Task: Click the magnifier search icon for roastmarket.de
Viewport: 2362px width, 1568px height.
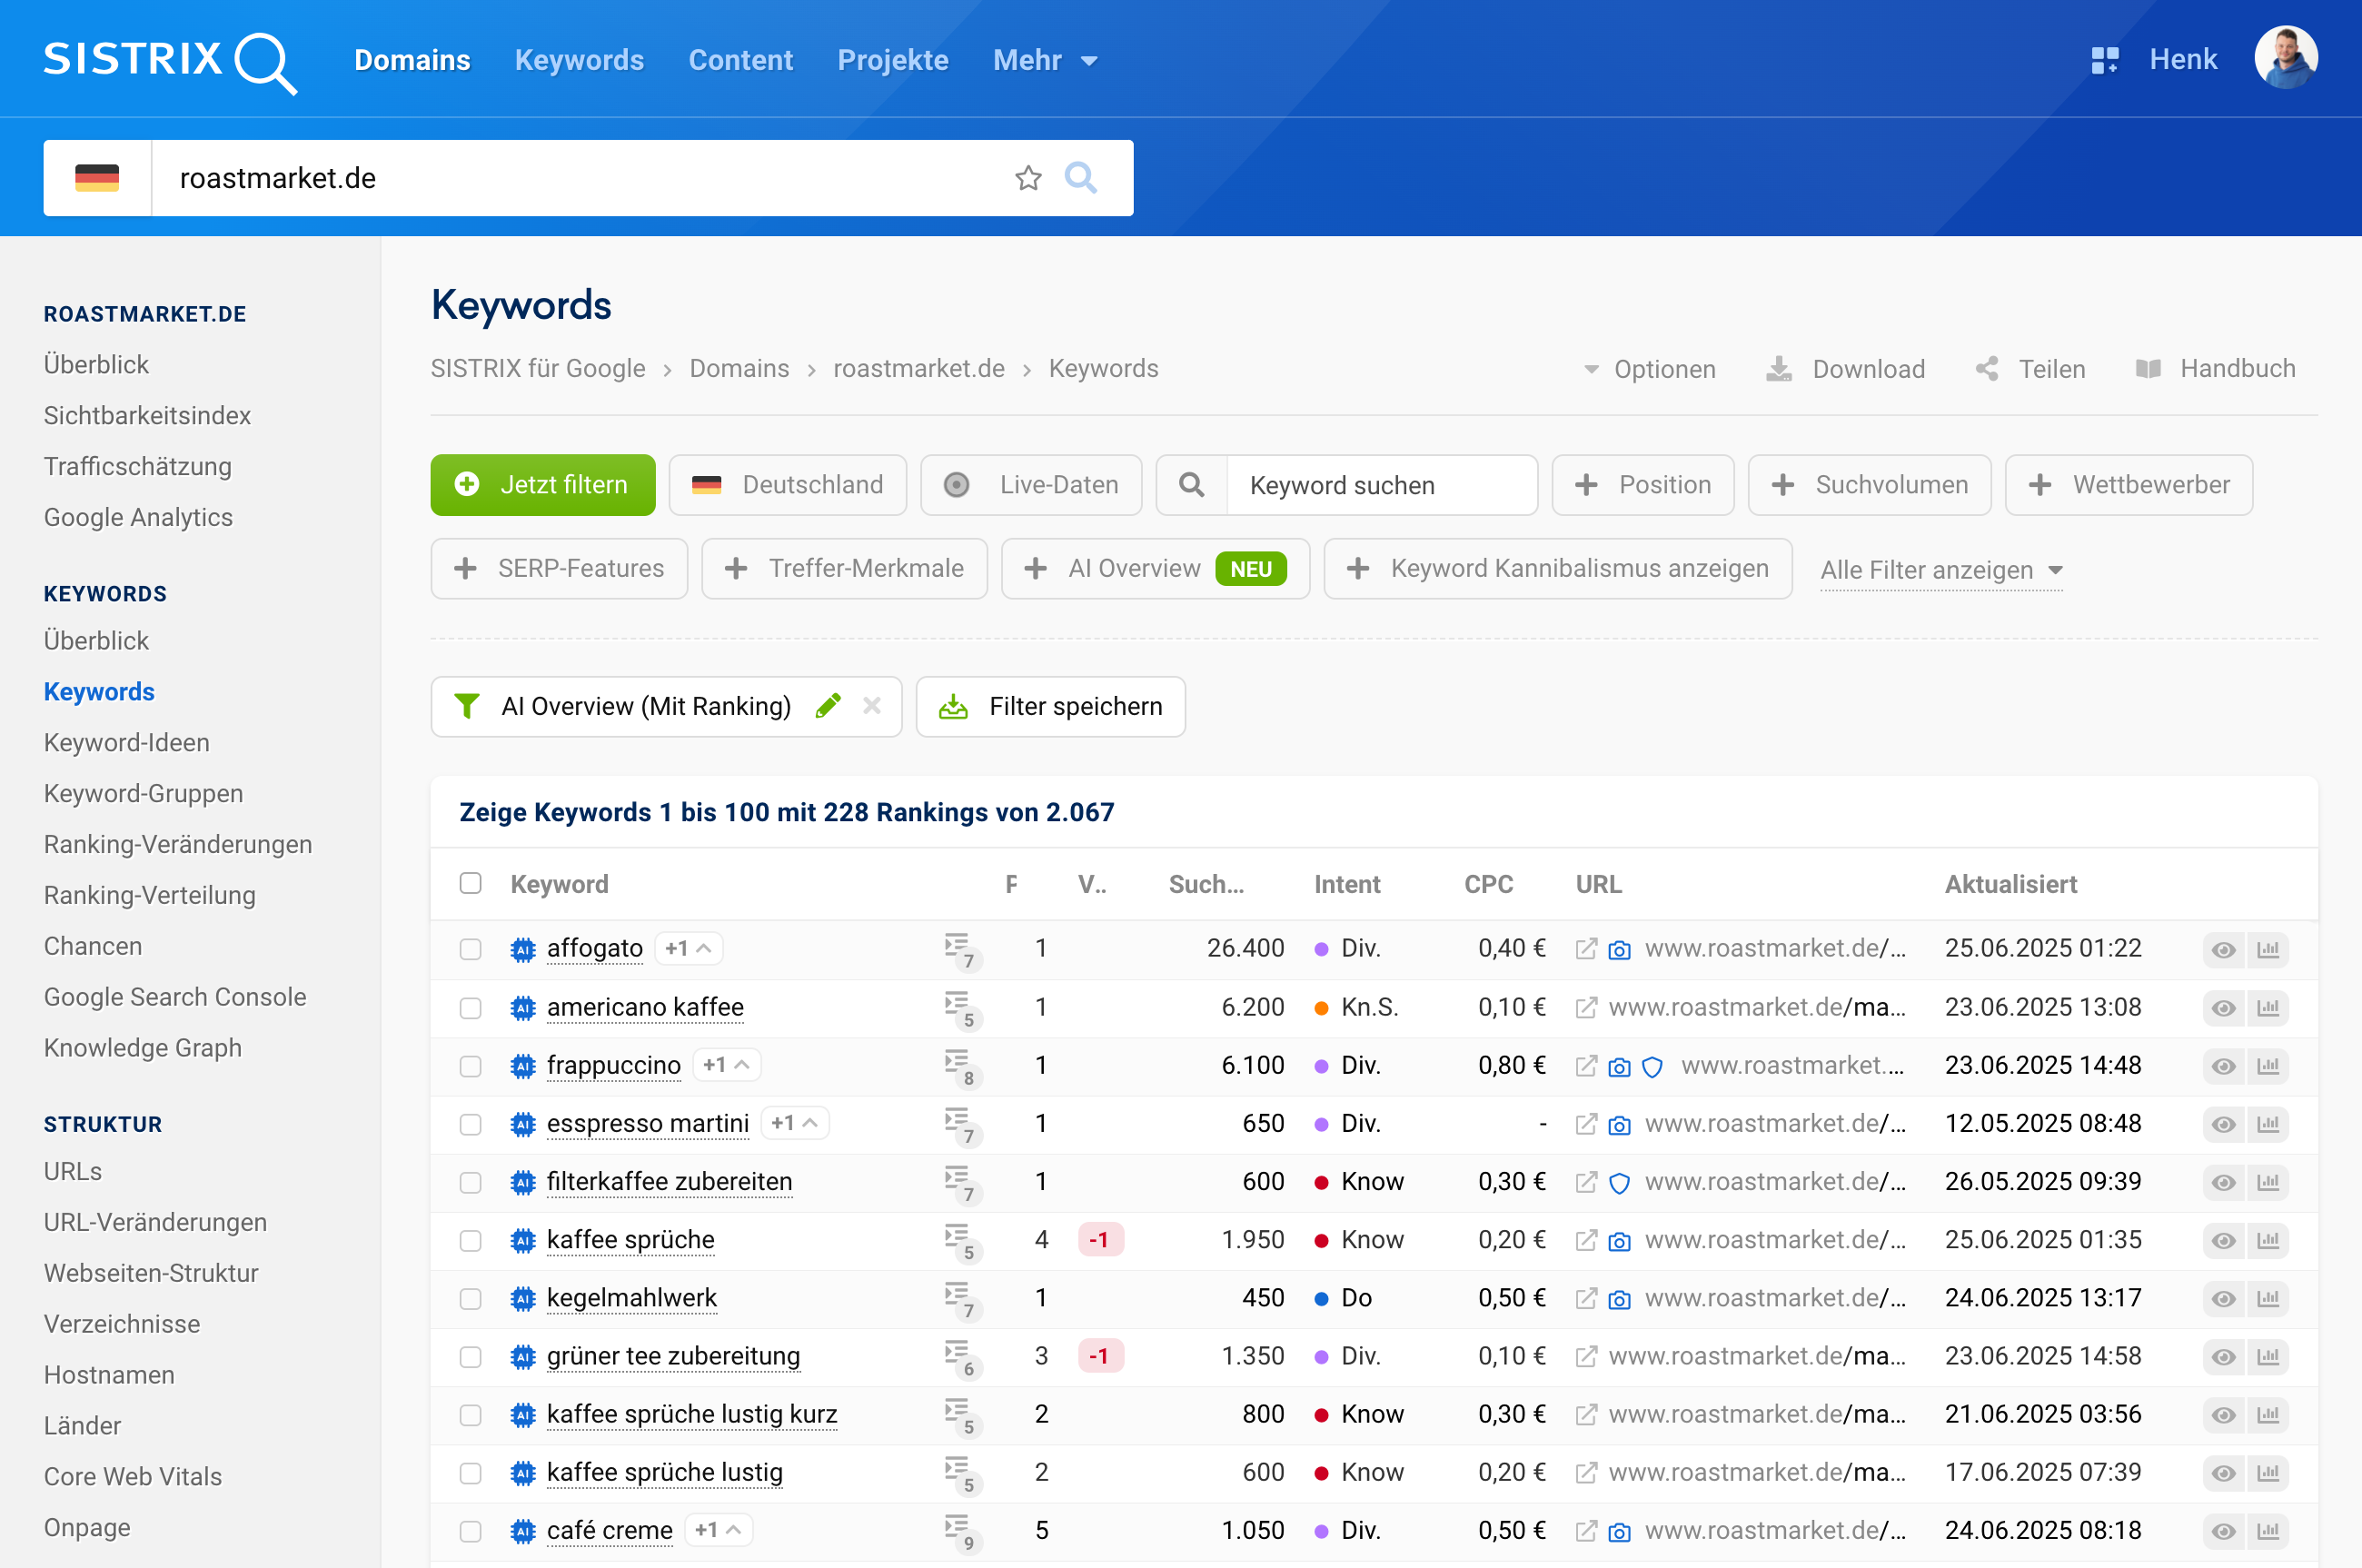Action: pyautogui.click(x=1080, y=178)
